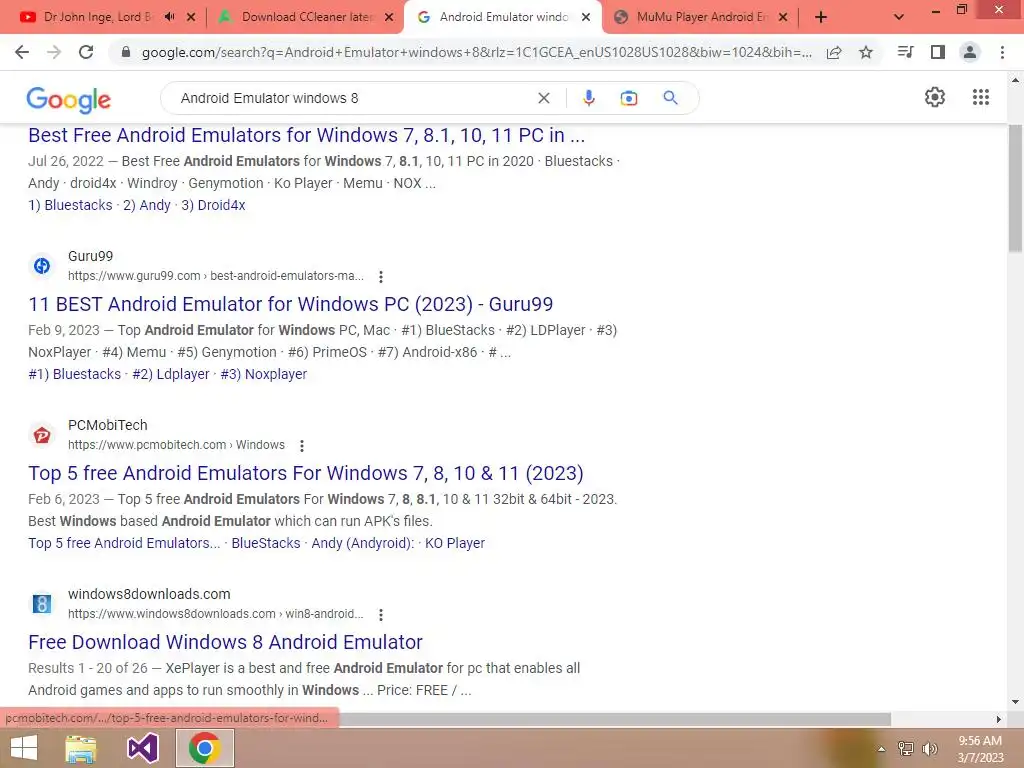Click the windows8downloads.com site favicon
Viewport: 1024px width, 768px height.
(x=42, y=604)
